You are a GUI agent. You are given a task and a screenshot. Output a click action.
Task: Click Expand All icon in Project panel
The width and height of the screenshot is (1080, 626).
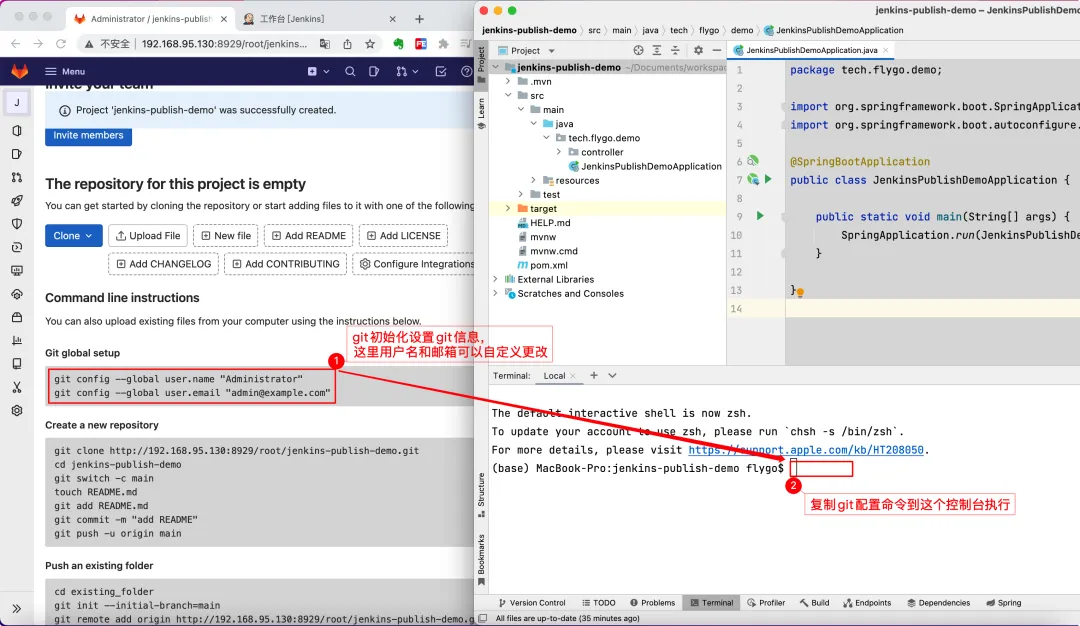(x=657, y=50)
